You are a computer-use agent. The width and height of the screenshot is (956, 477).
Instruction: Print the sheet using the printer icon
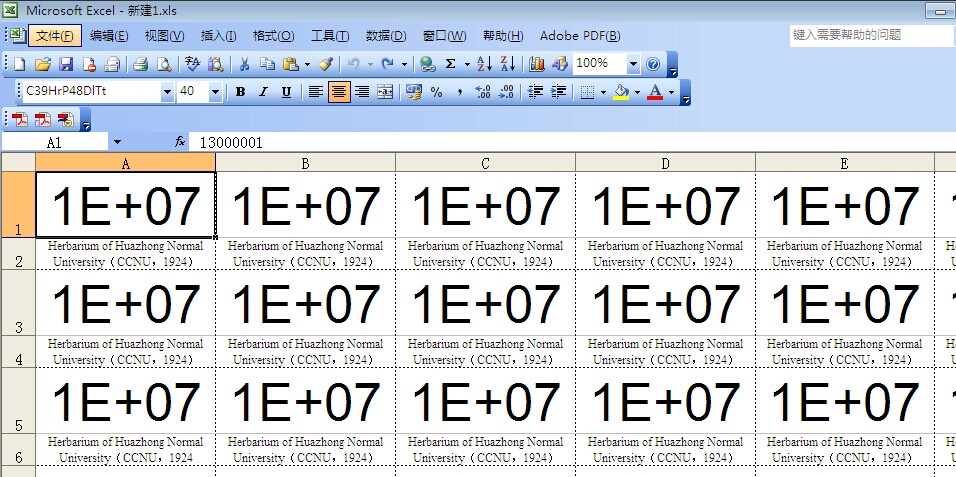(141, 64)
